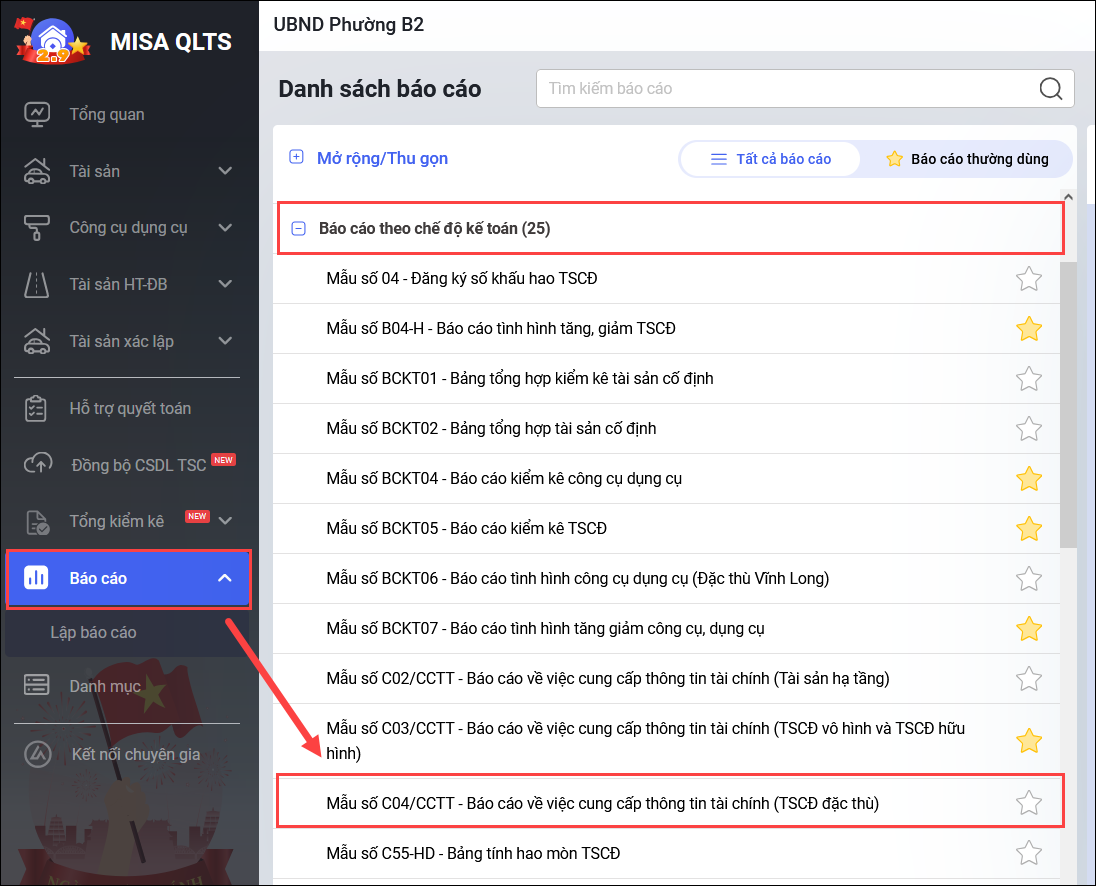Unstar the BCKT05 report

[1029, 528]
